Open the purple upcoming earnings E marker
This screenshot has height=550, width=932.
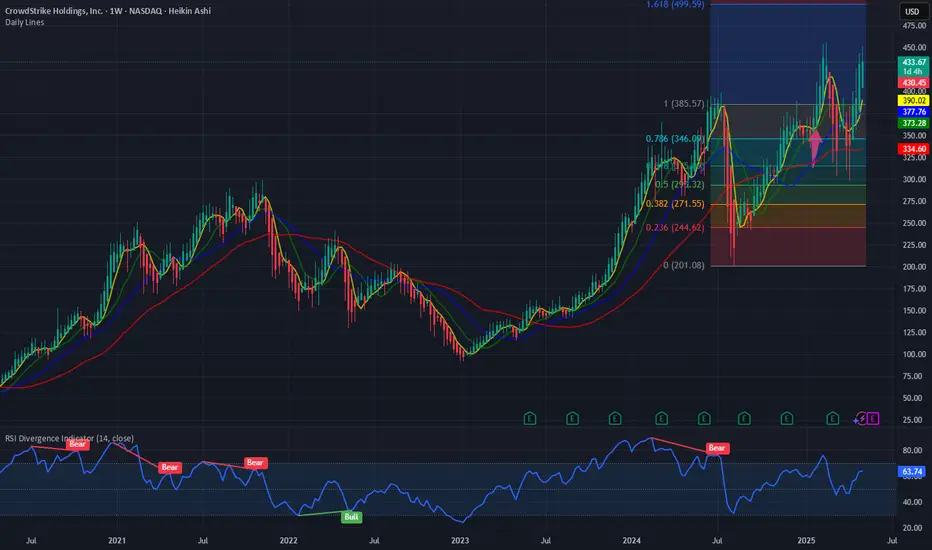coord(873,419)
